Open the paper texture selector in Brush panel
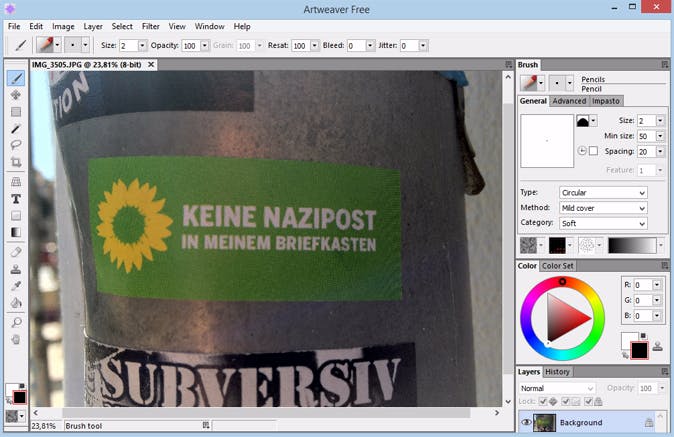Image resolution: width=674 pixels, height=437 pixels. click(532, 245)
